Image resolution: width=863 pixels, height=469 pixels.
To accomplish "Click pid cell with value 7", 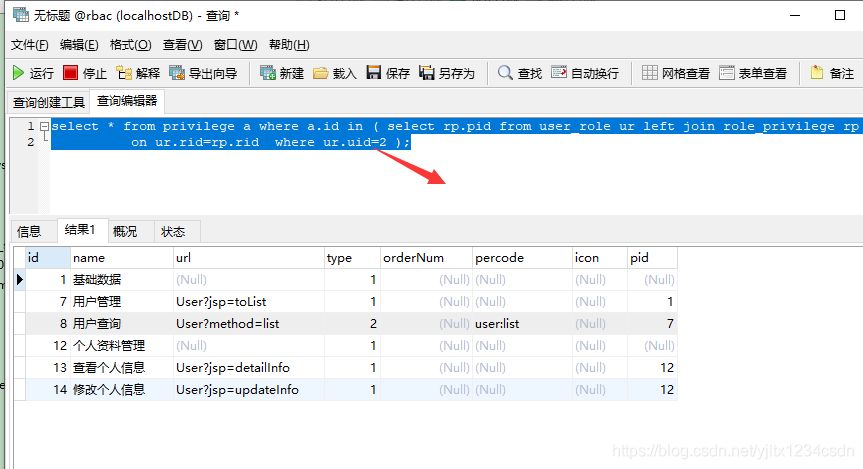I will point(652,324).
